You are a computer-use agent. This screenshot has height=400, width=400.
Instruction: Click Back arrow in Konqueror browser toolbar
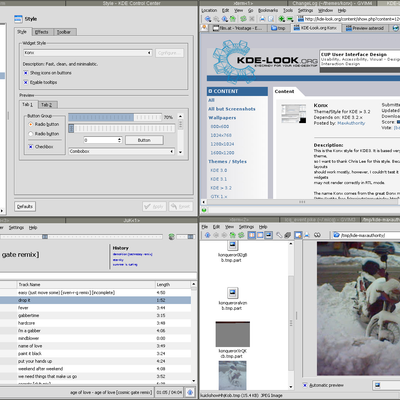coord(208,19)
